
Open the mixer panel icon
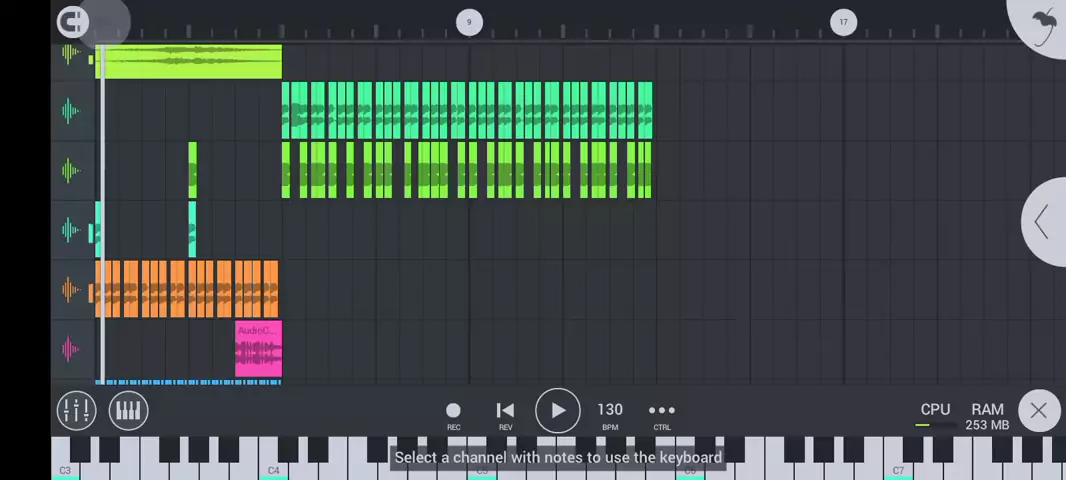(x=76, y=410)
